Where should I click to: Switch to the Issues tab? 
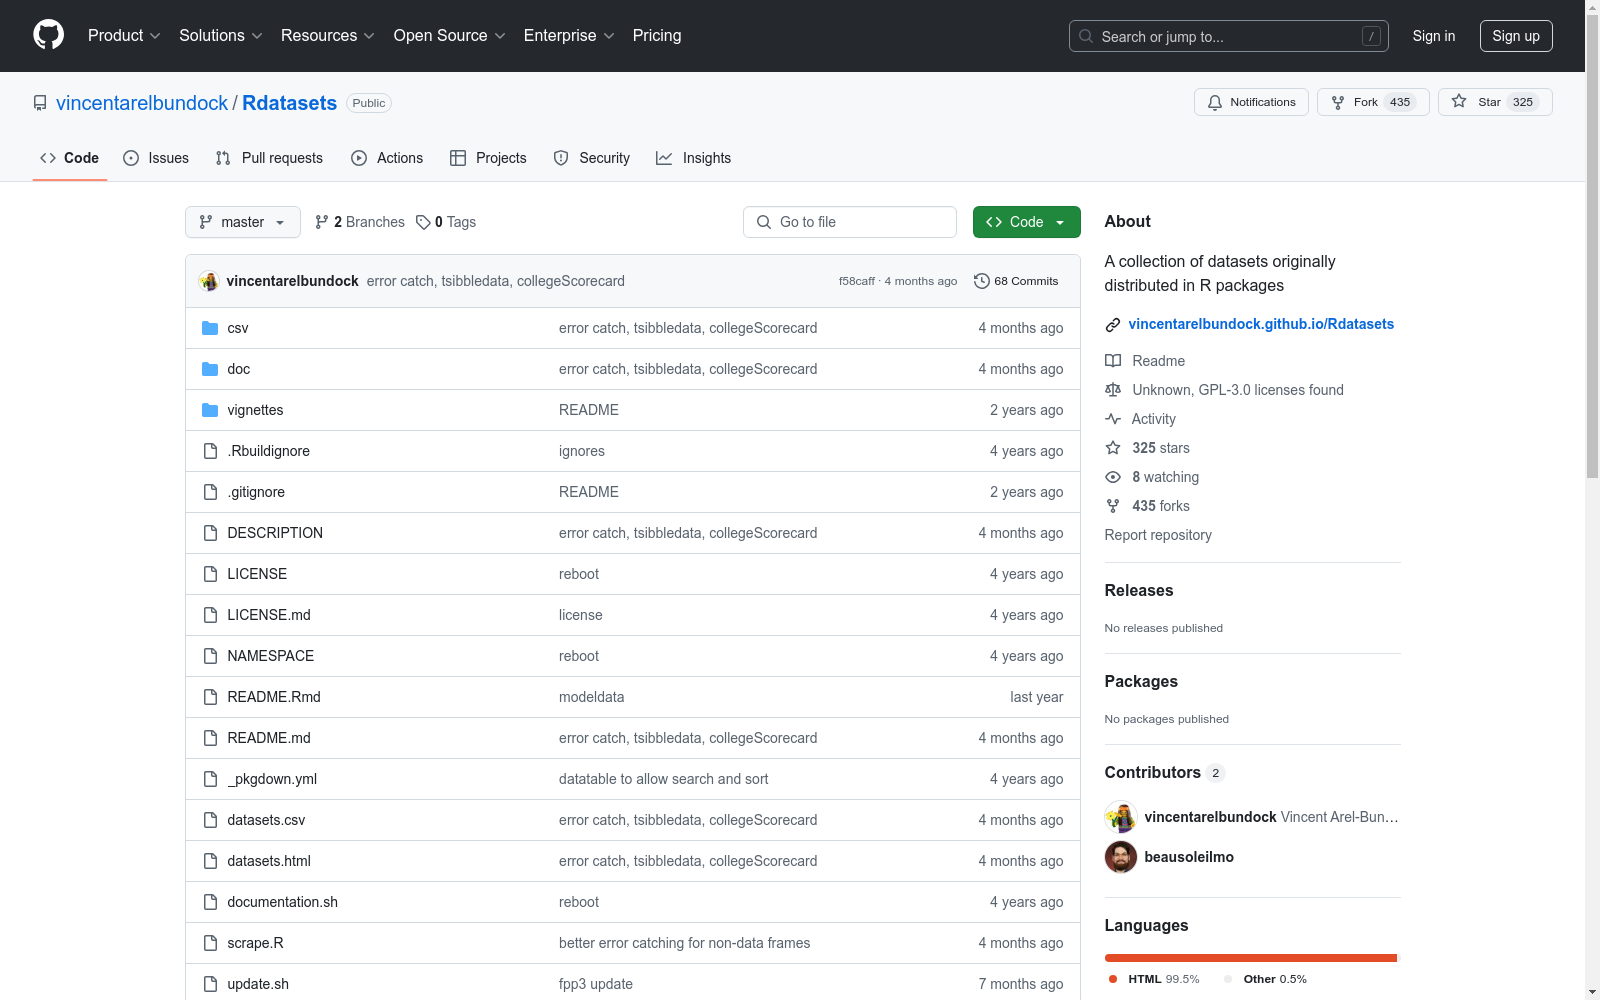[x=156, y=158]
